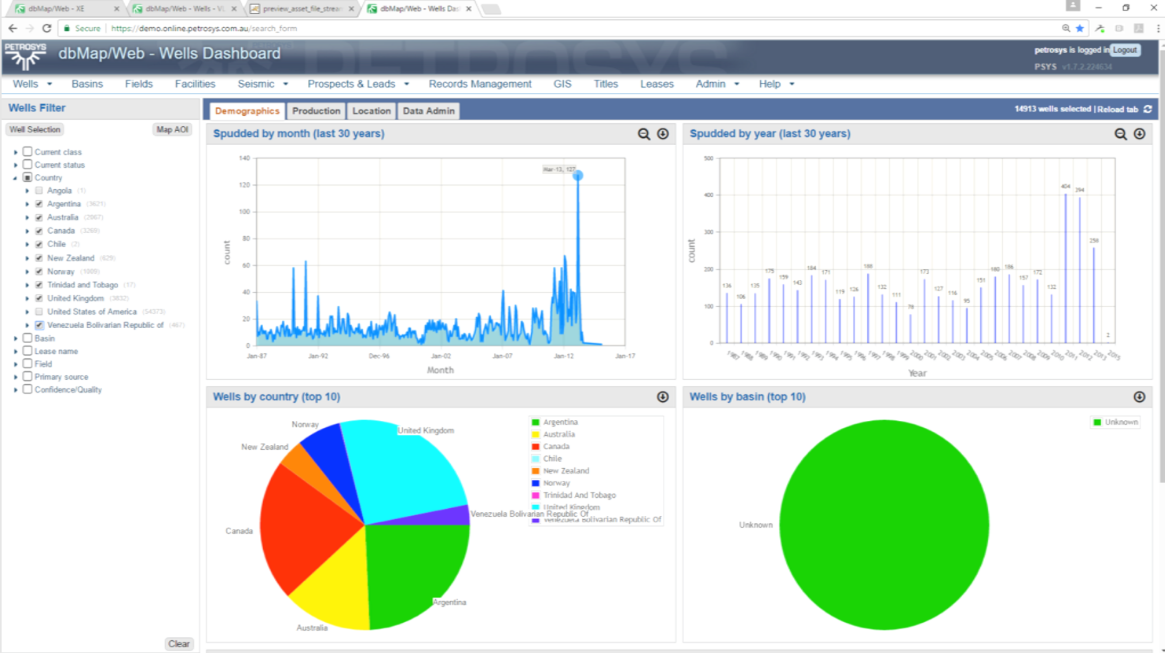
Task: Download the Spudded by year chart
Action: point(1140,134)
